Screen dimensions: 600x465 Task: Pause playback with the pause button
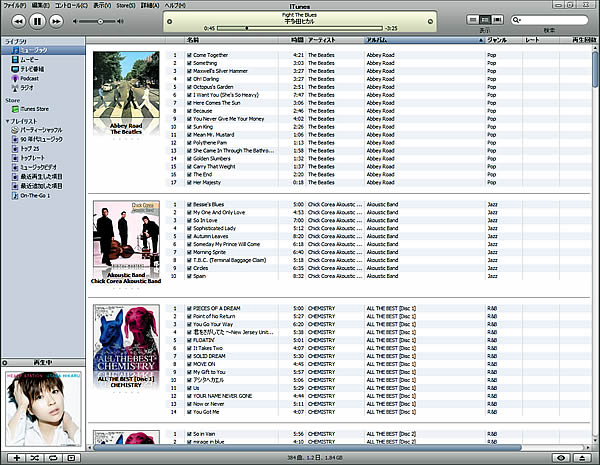pyautogui.click(x=37, y=21)
